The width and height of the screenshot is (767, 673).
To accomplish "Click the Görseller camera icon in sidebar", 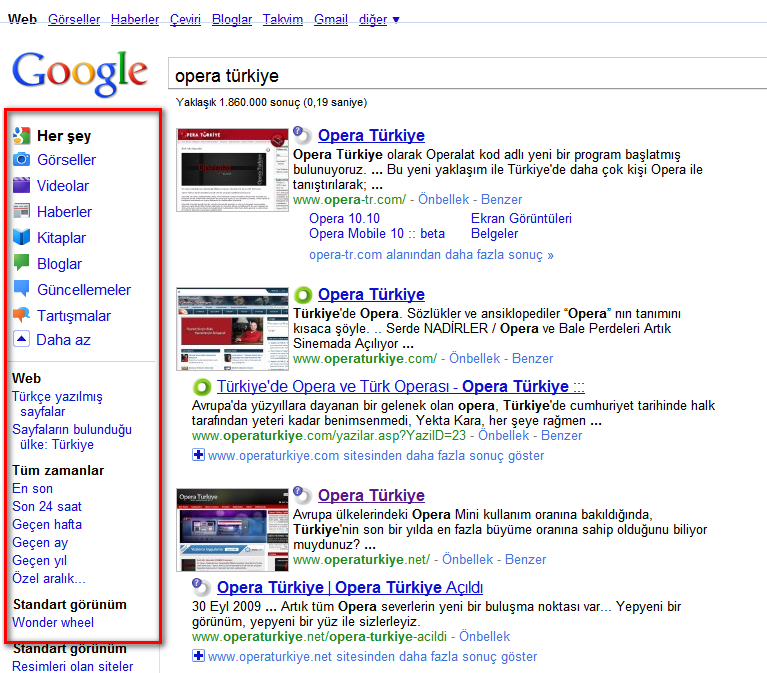I will point(22,159).
